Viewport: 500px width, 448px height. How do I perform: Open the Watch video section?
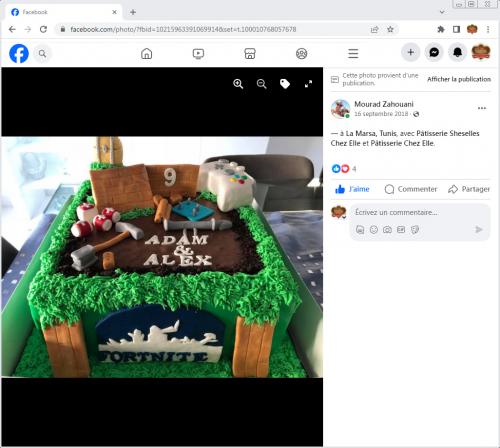[x=198, y=53]
